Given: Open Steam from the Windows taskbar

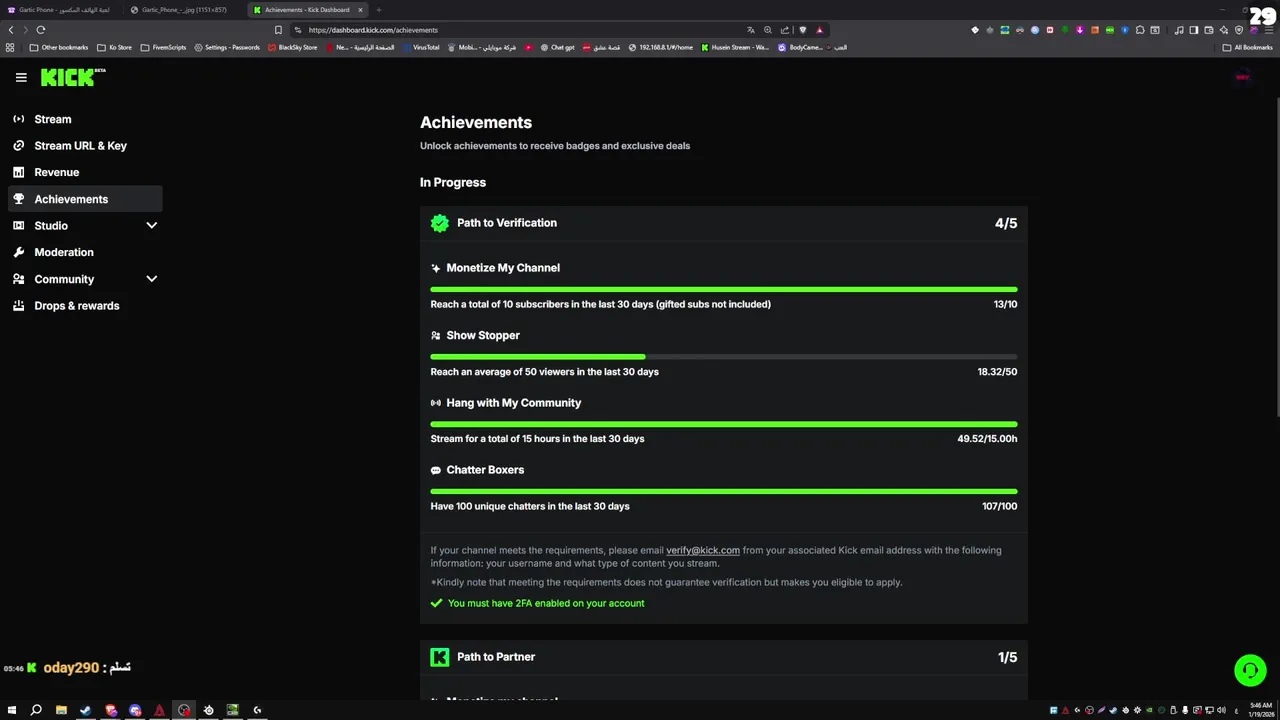Looking at the screenshot, I should point(85,710).
